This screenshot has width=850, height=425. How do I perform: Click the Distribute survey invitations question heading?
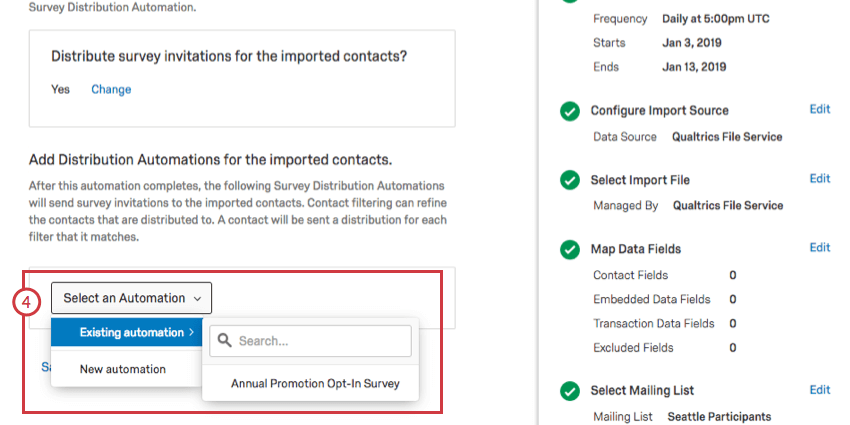(x=229, y=56)
